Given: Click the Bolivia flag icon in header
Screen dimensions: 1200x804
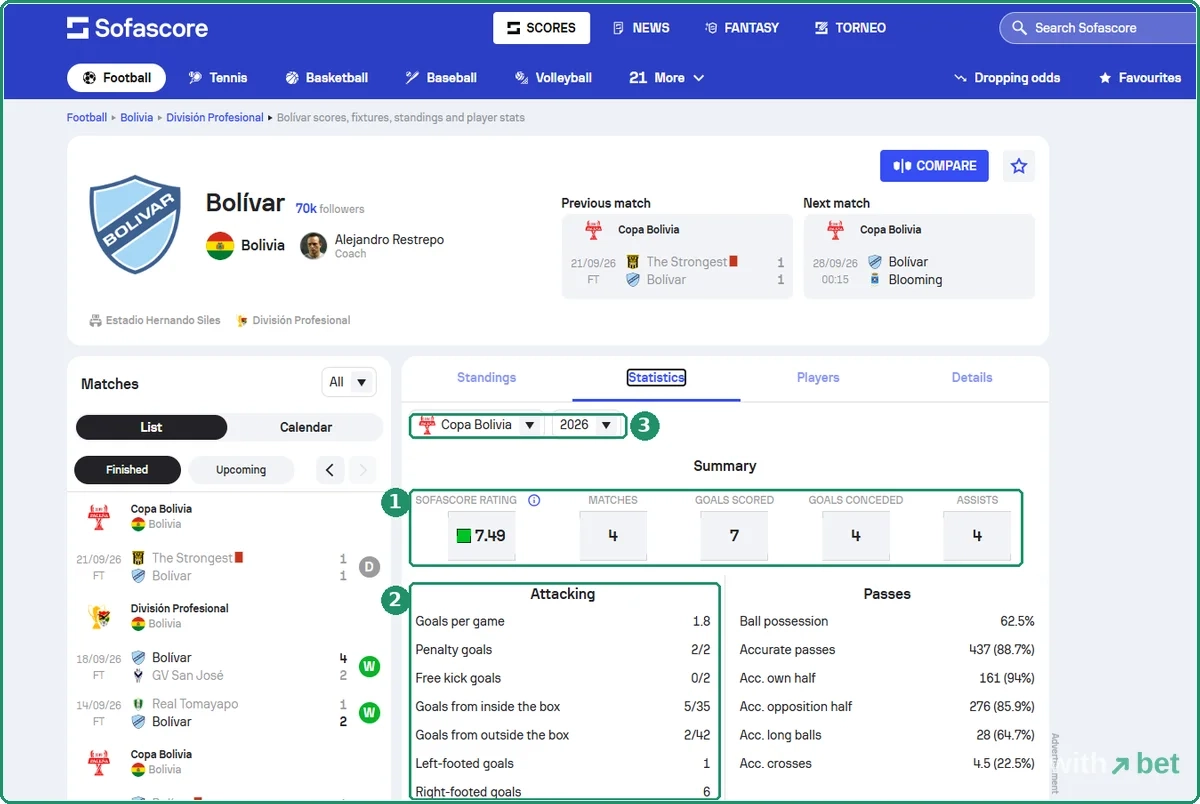Looking at the screenshot, I should [x=220, y=246].
